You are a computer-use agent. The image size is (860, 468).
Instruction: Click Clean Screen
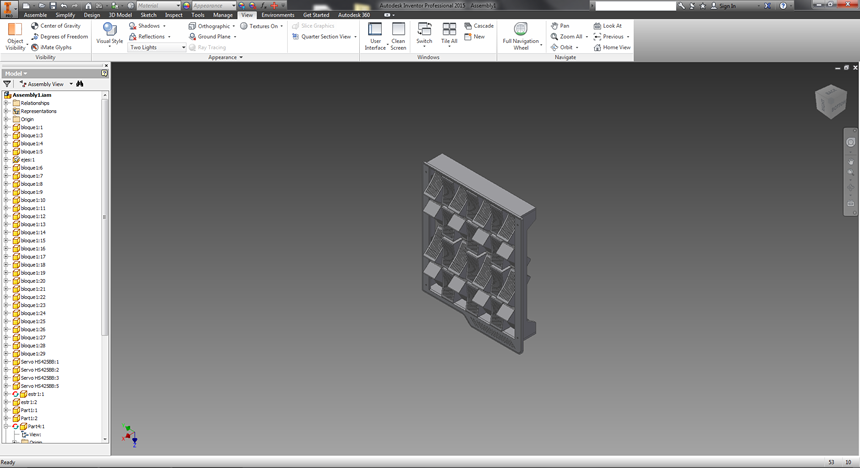(x=398, y=36)
